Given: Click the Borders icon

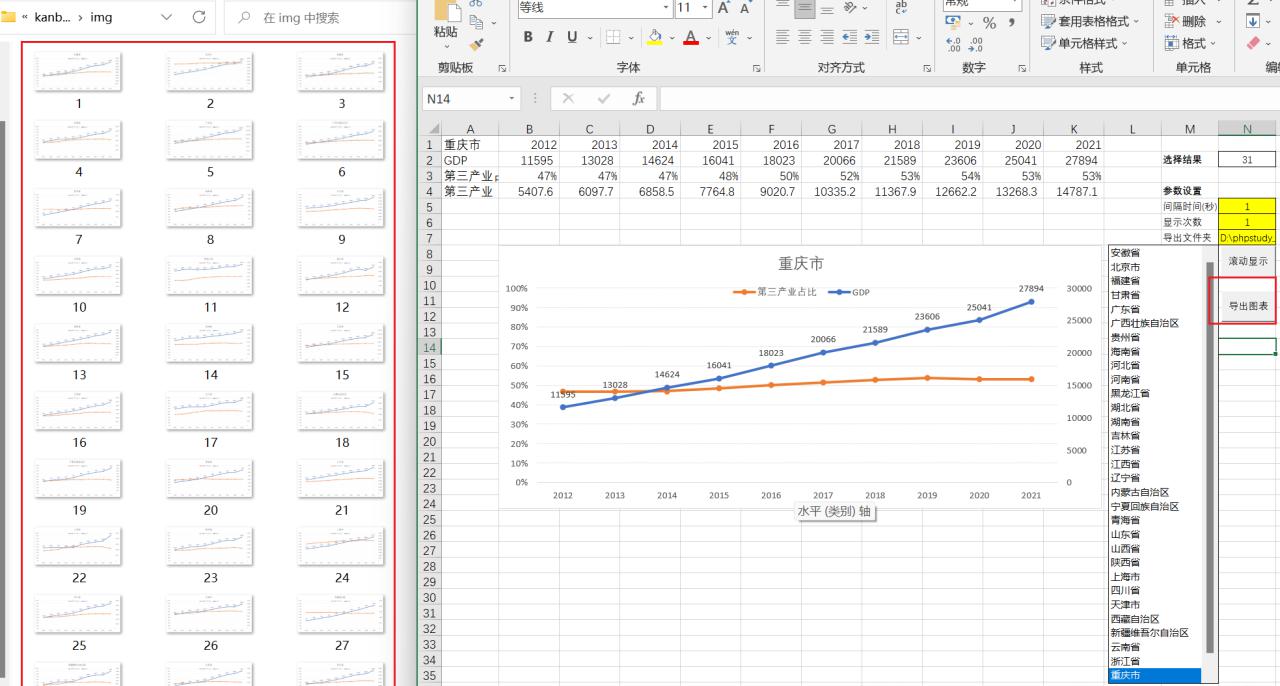Looking at the screenshot, I should 612,37.
